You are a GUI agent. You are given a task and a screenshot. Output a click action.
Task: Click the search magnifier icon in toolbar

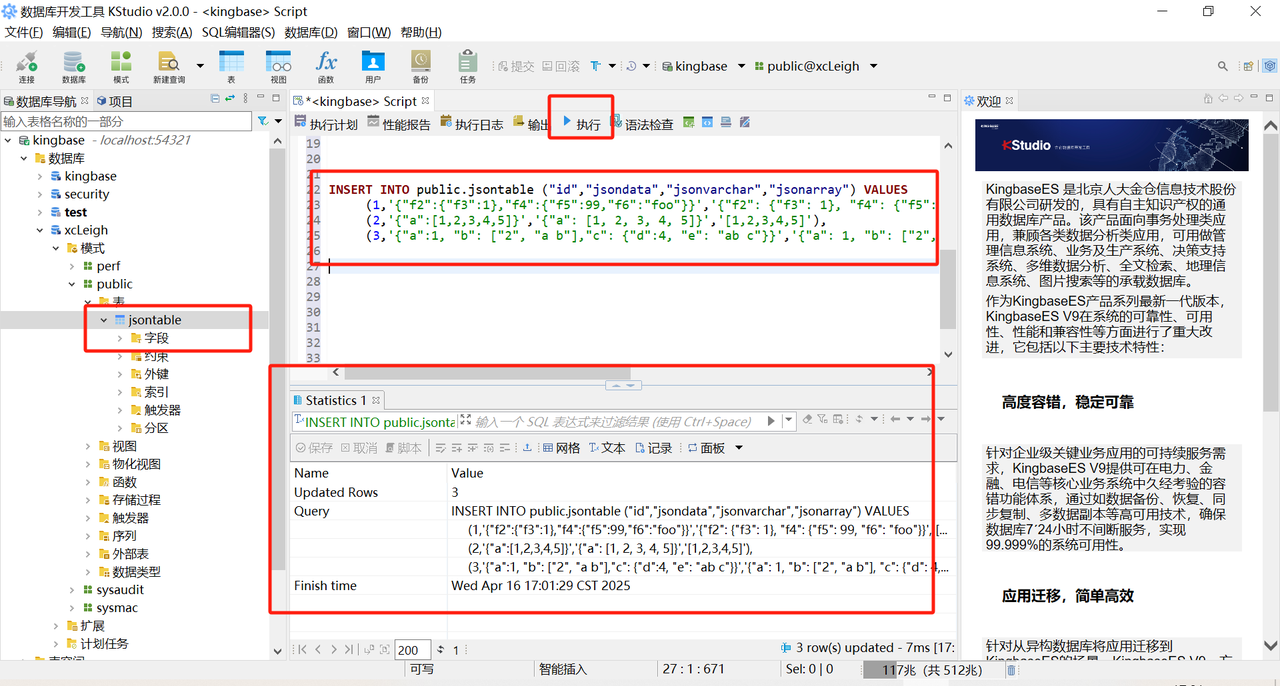coord(1223,66)
